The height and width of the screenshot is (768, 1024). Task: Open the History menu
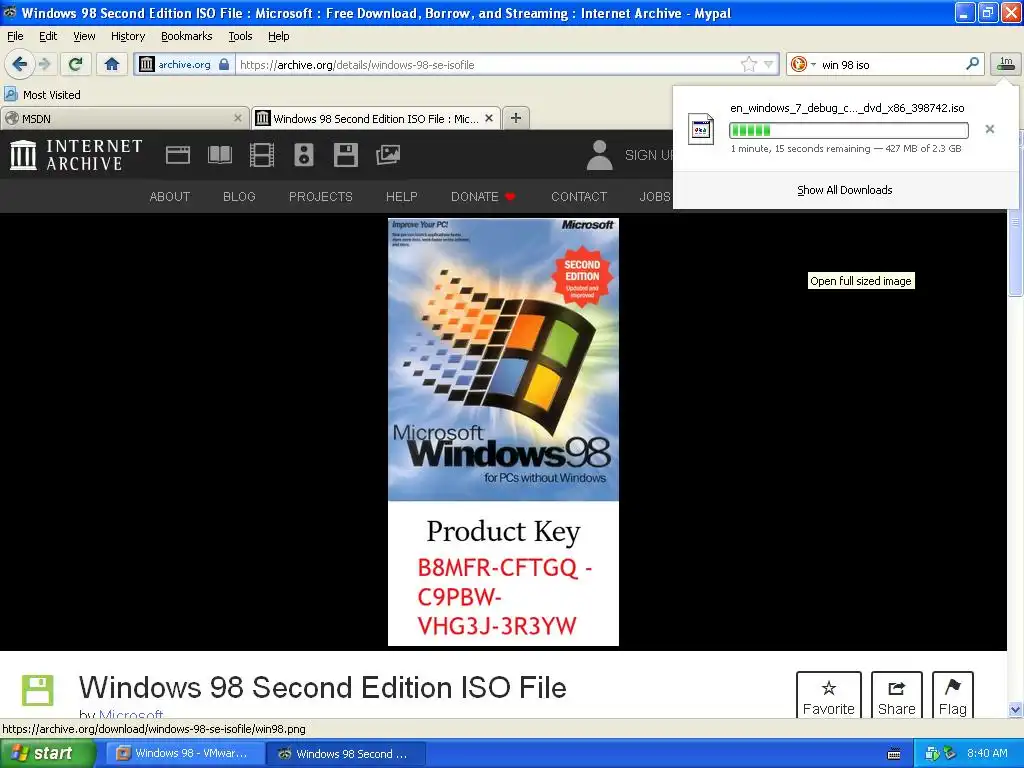(x=127, y=36)
